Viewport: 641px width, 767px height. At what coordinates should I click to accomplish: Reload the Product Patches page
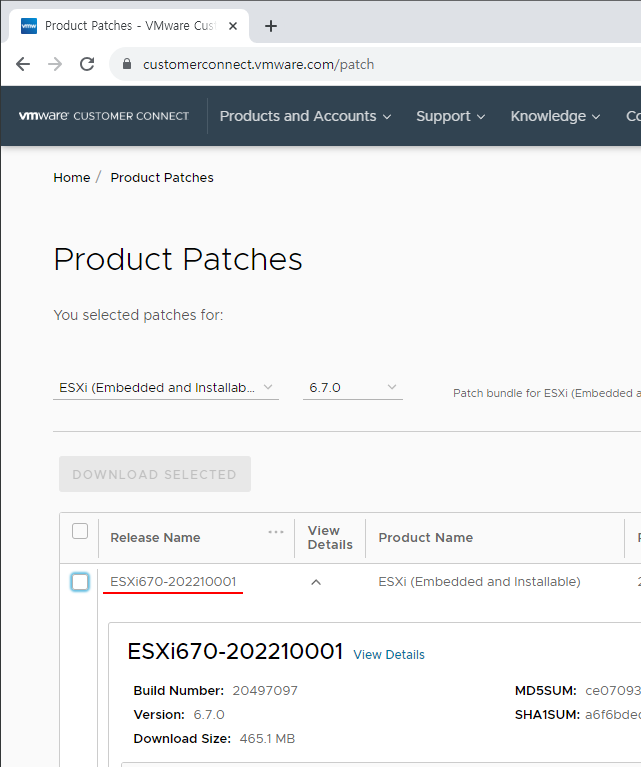pyautogui.click(x=87, y=64)
